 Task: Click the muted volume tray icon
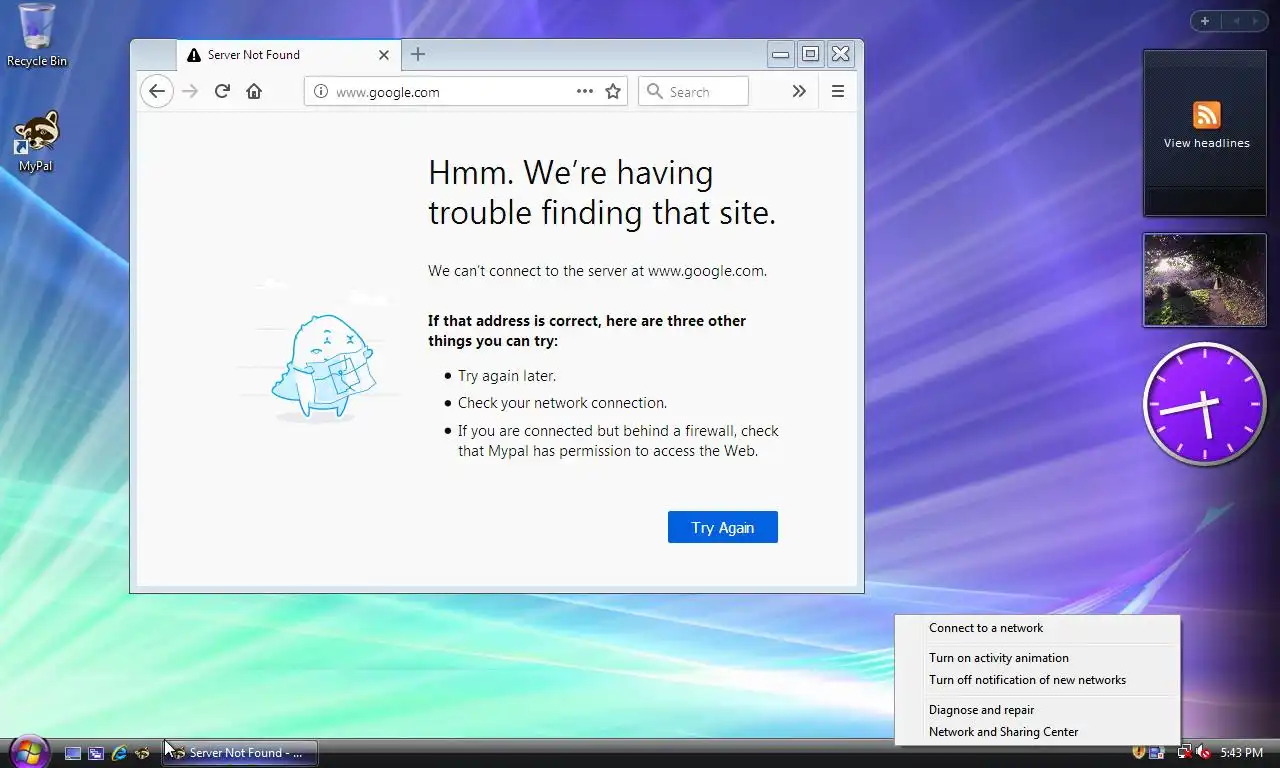pyautogui.click(x=1204, y=752)
